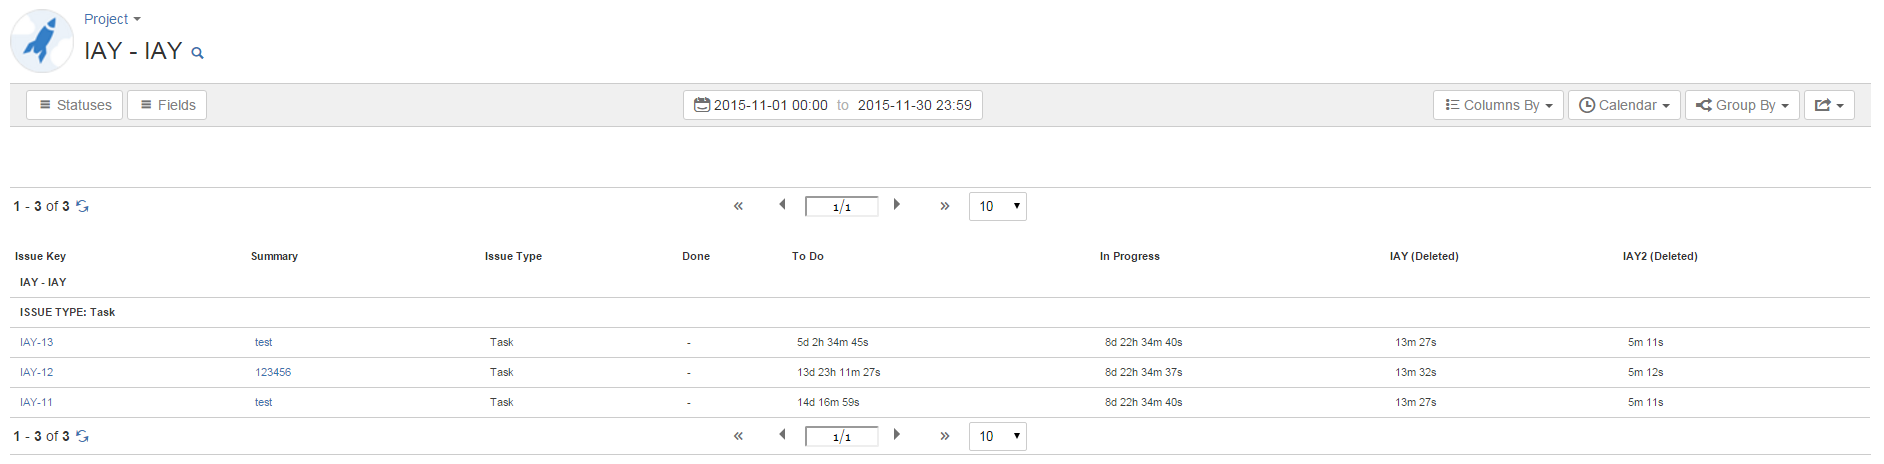Open the Calendar dropdown

(1623, 105)
